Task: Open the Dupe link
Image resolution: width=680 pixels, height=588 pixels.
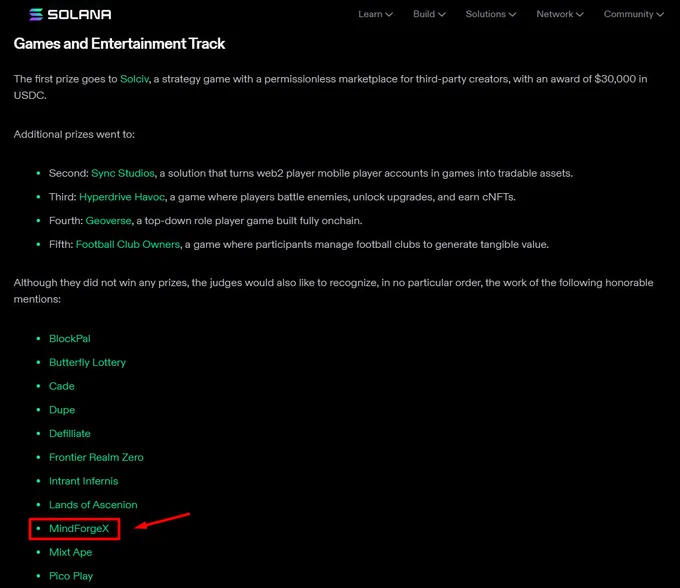Action: (62, 410)
